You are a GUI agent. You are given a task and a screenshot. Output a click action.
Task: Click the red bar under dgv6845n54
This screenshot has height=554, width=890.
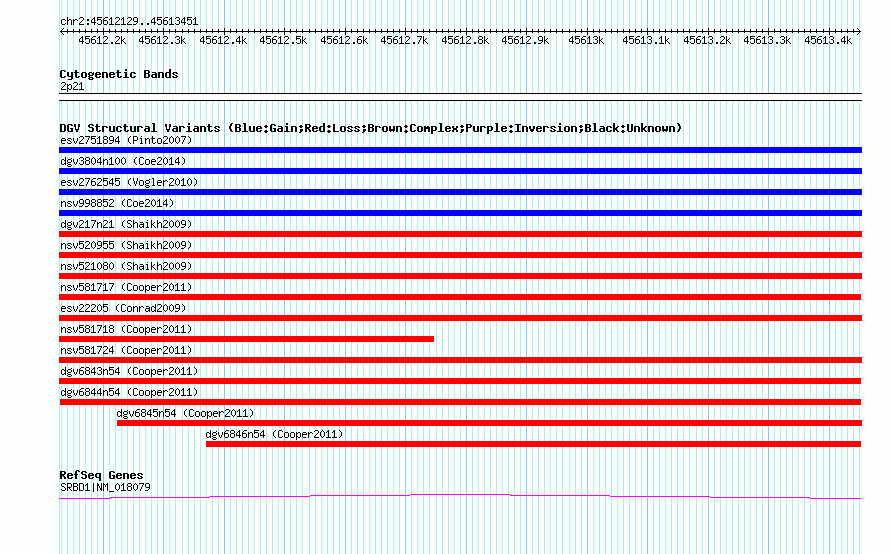pyautogui.click(x=489, y=423)
